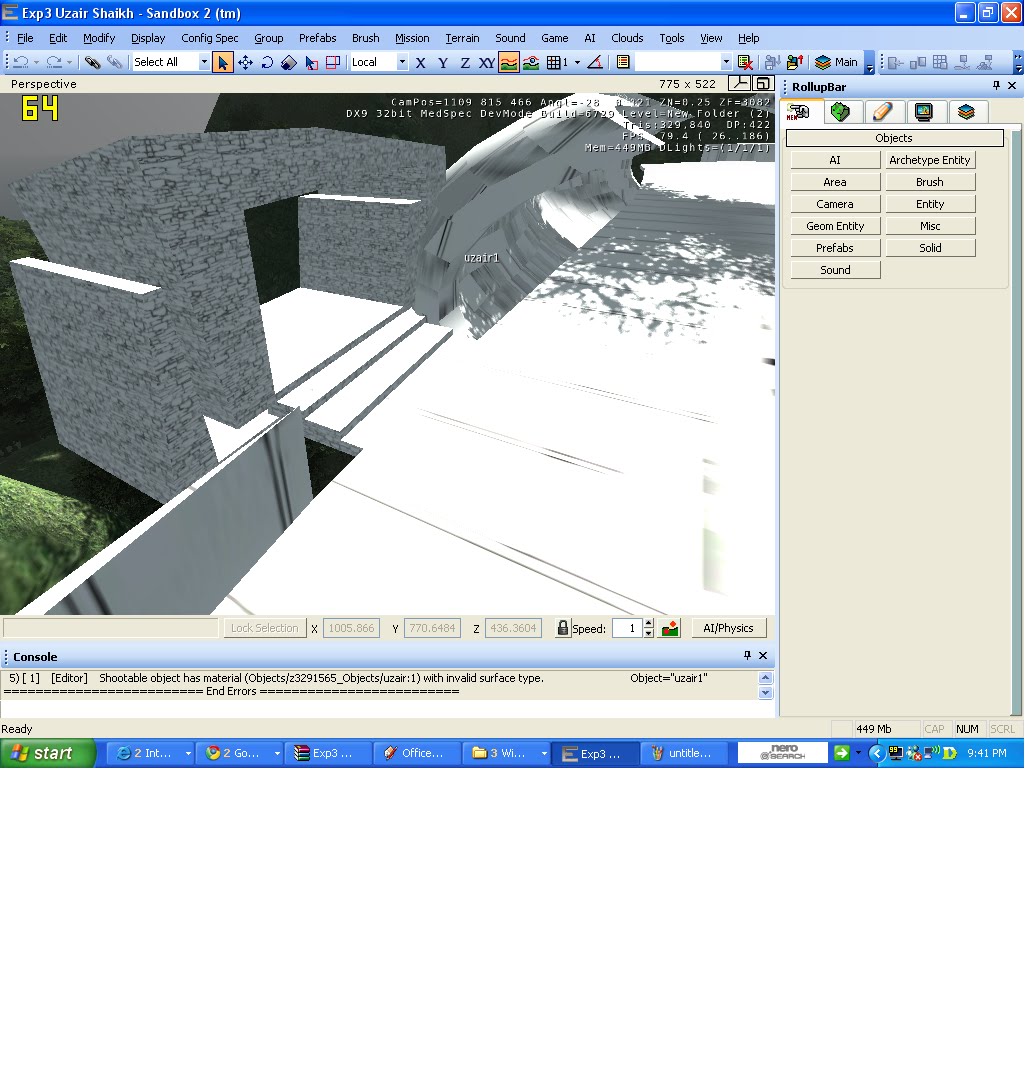Viewport: 1025px width, 1076px height.
Task: Click the Load objects icon with red arrow
Action: pos(794,62)
